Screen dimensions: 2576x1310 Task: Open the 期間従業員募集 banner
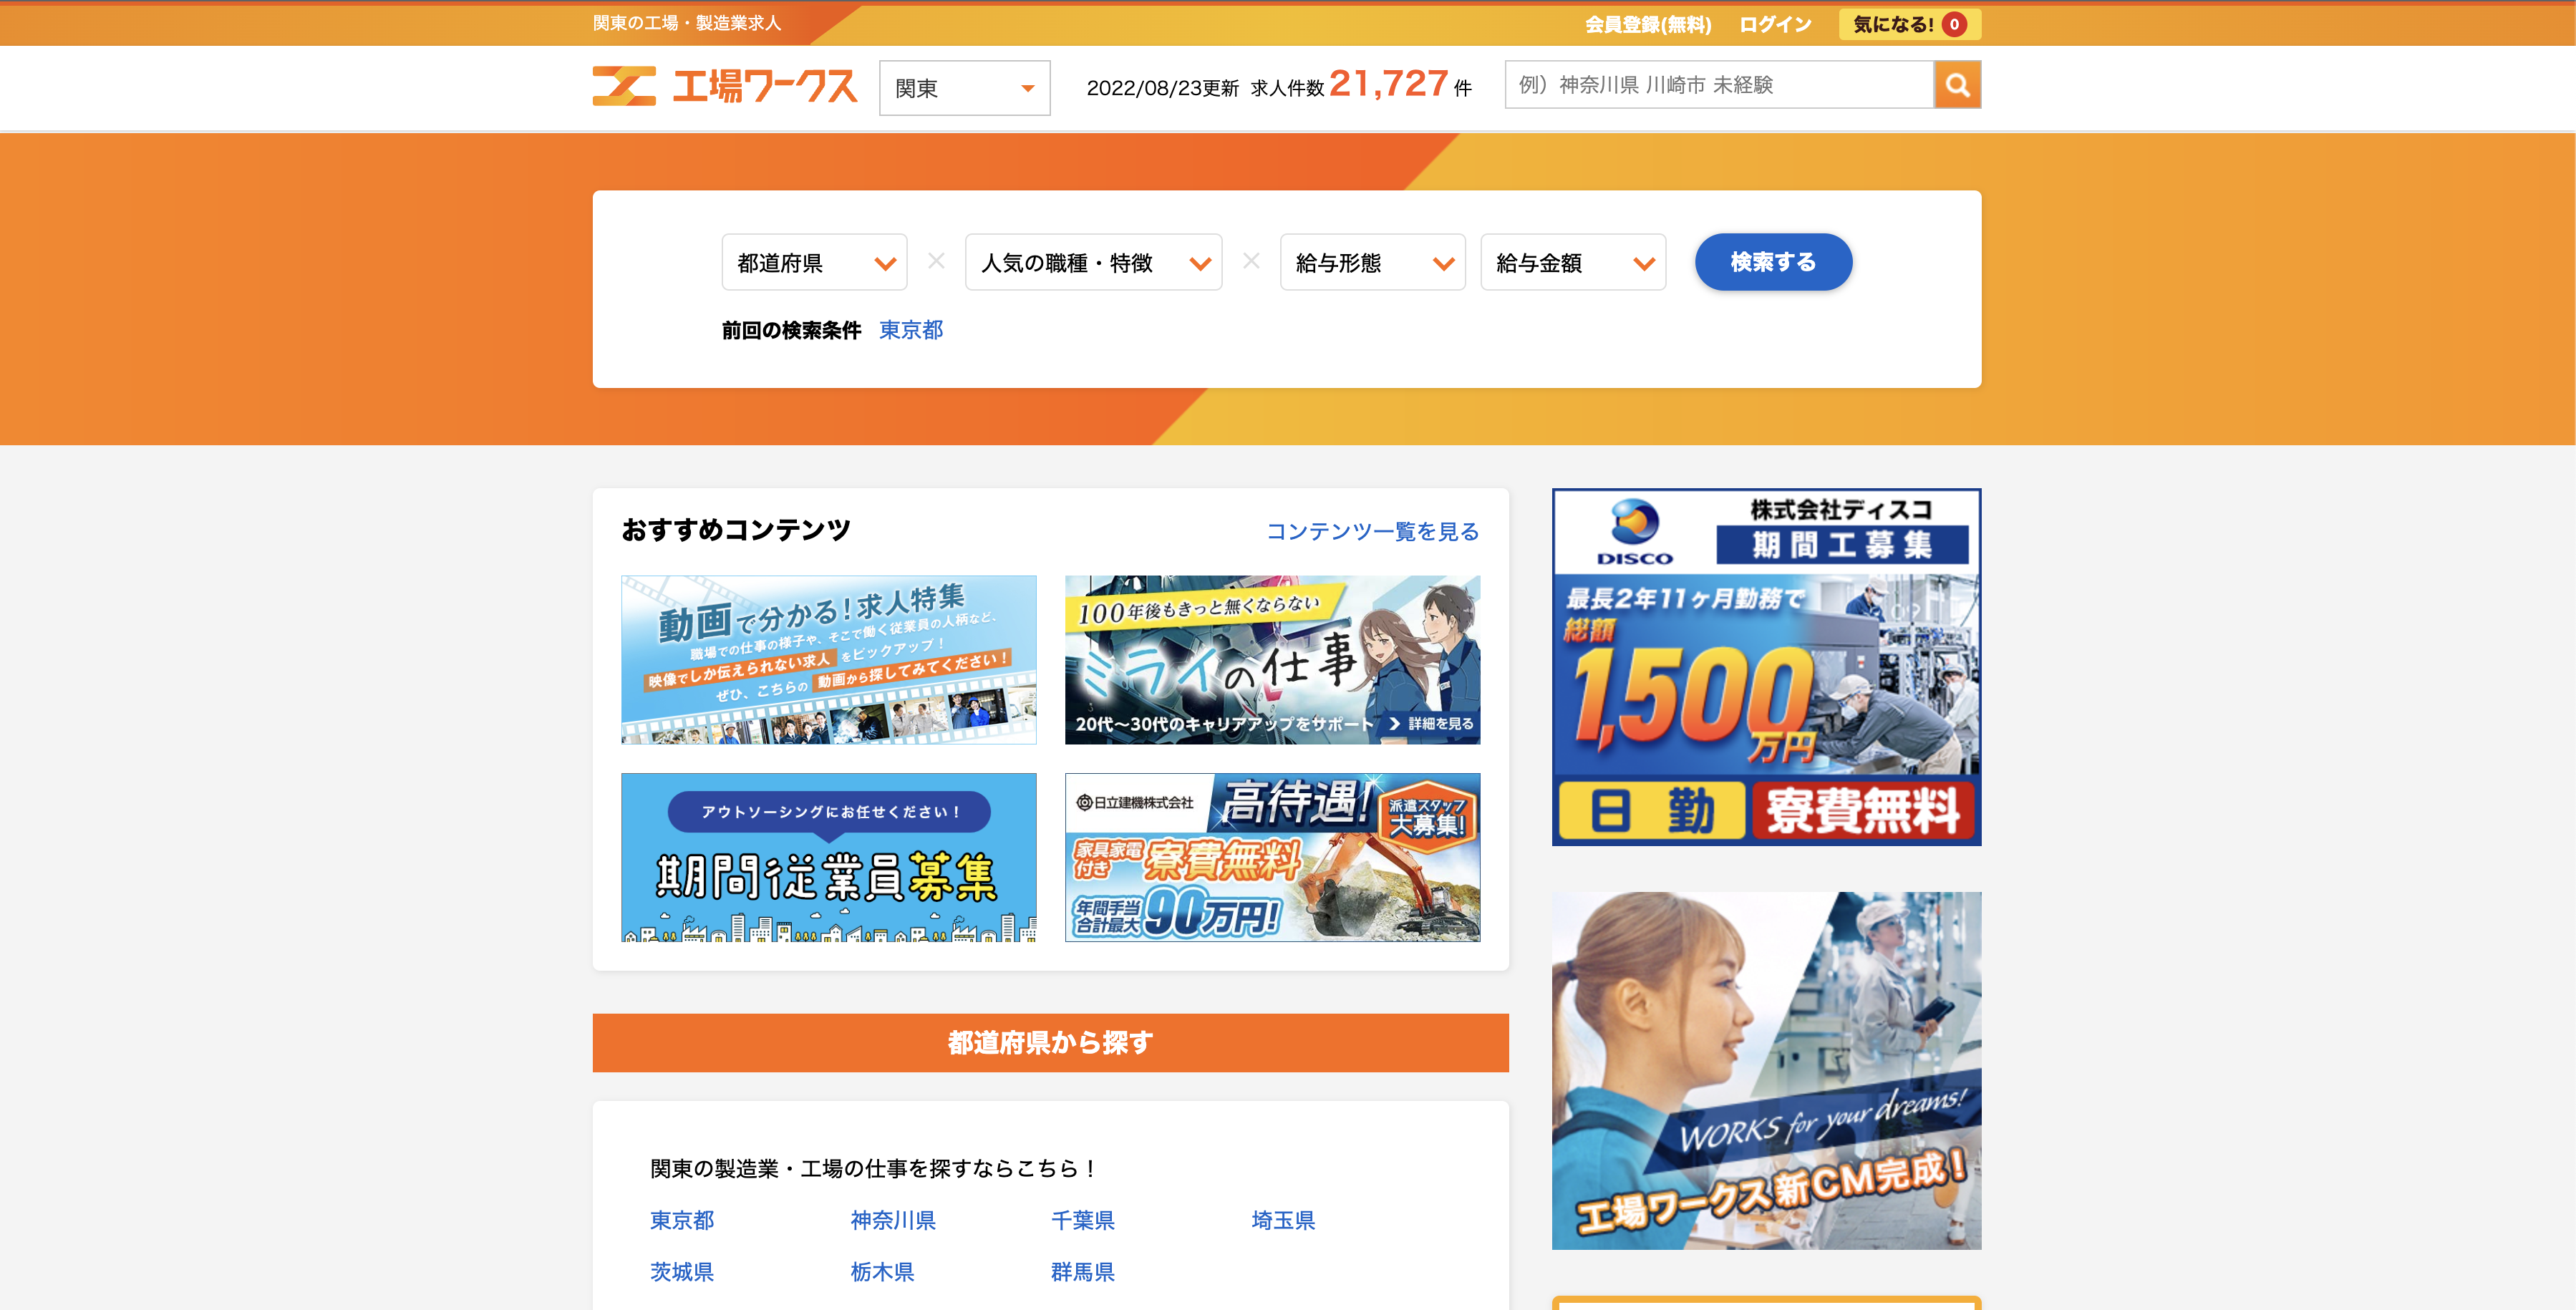coord(828,857)
